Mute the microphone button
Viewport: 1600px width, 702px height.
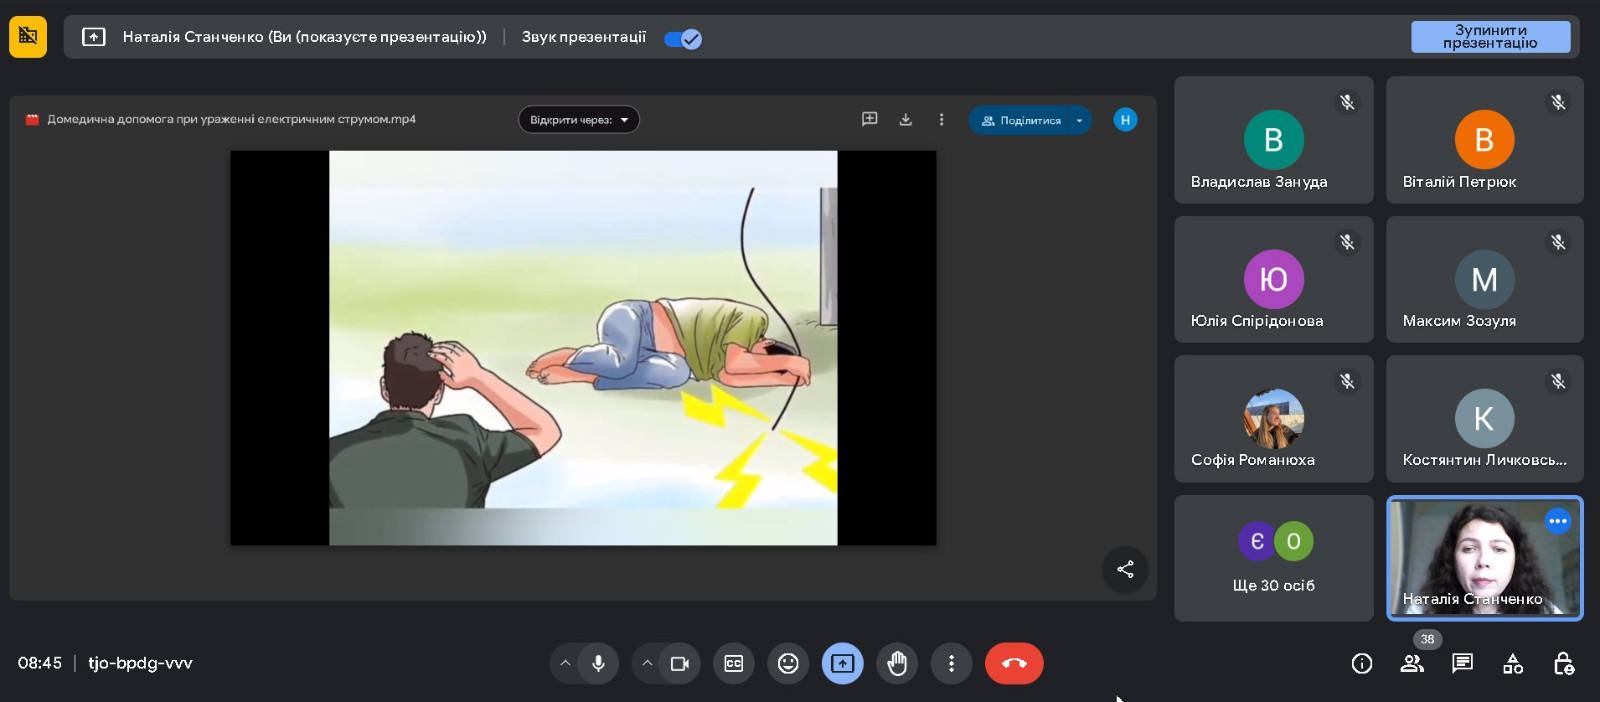[x=598, y=663]
